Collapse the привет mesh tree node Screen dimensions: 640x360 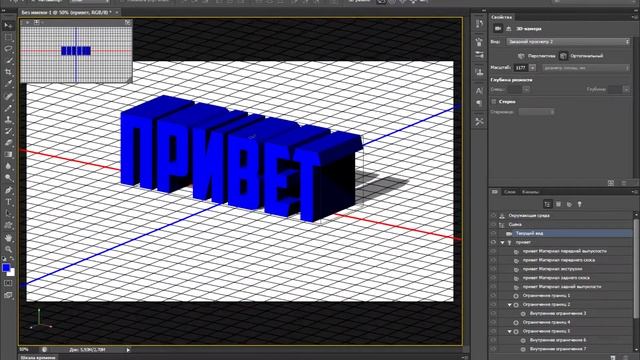[502, 242]
